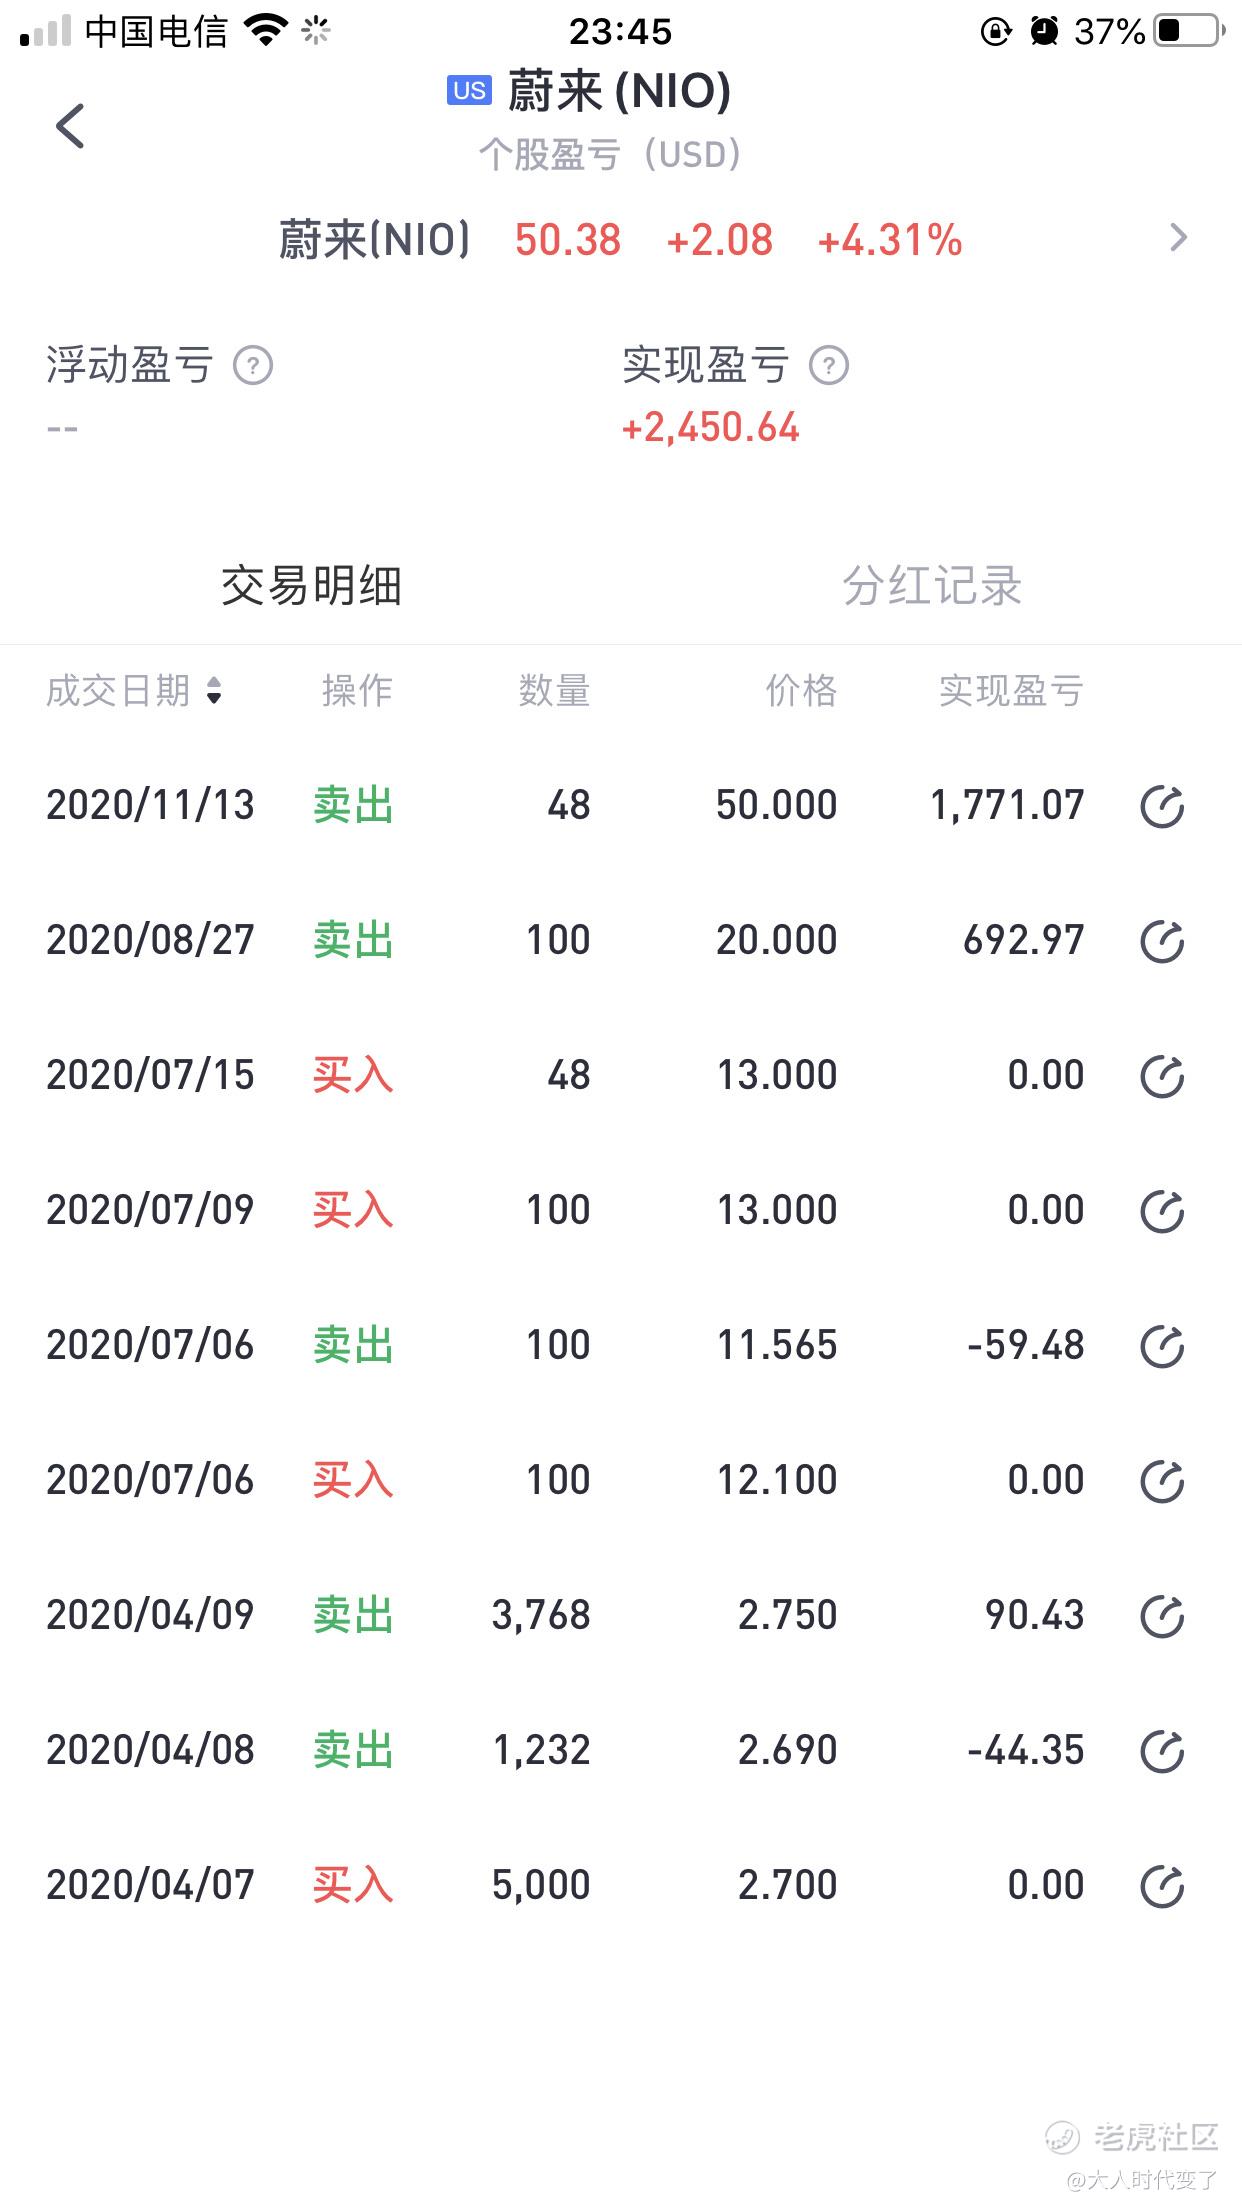Screen dimensions: 1242x2208
Task: Tap price change +2.08
Action: tap(719, 240)
